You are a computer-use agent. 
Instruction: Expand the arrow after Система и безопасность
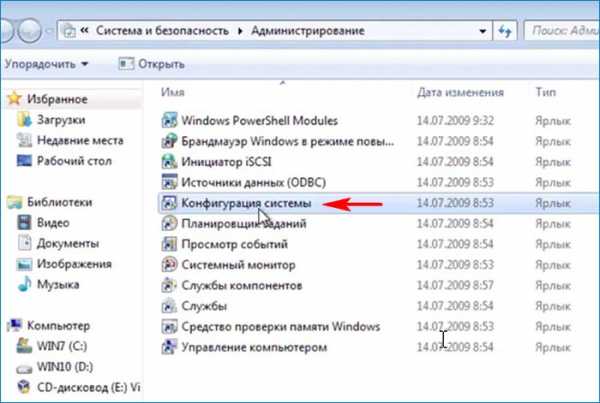click(240, 31)
